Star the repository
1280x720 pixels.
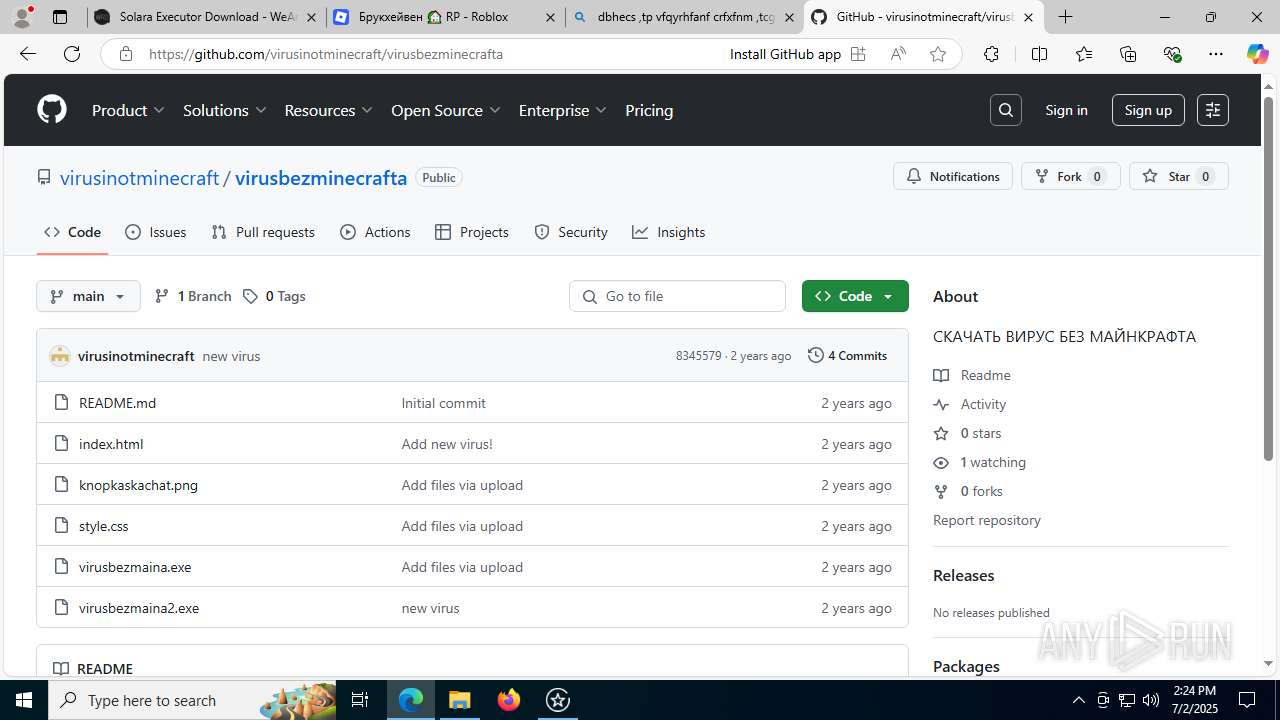[x=1179, y=176]
